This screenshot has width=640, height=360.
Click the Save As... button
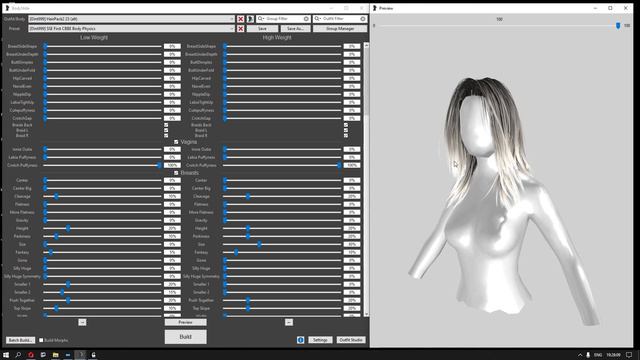click(x=295, y=29)
